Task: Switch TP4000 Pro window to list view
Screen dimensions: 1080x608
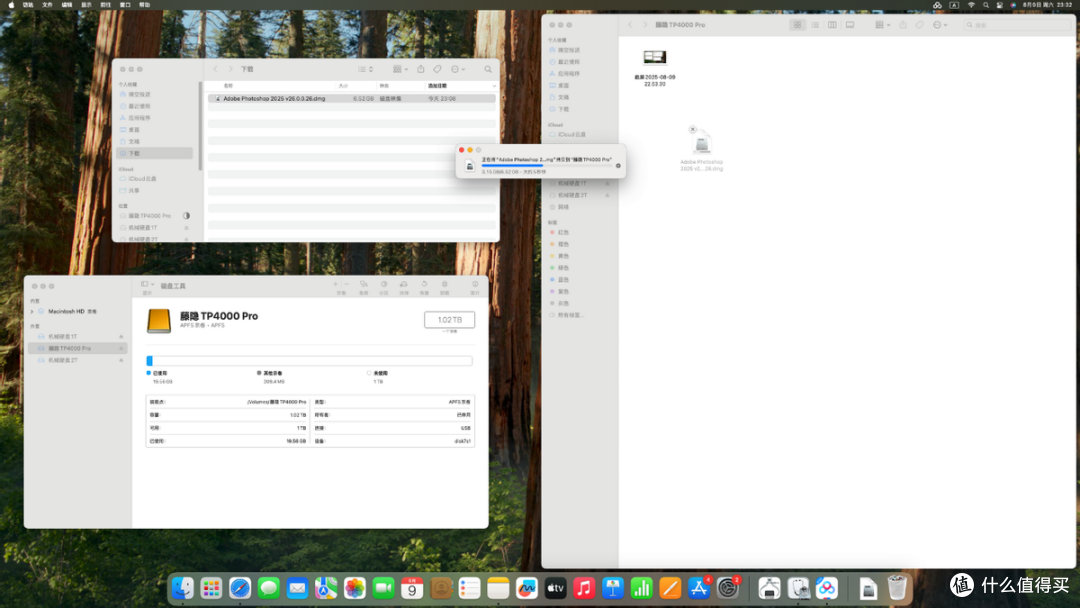Action: click(x=815, y=25)
